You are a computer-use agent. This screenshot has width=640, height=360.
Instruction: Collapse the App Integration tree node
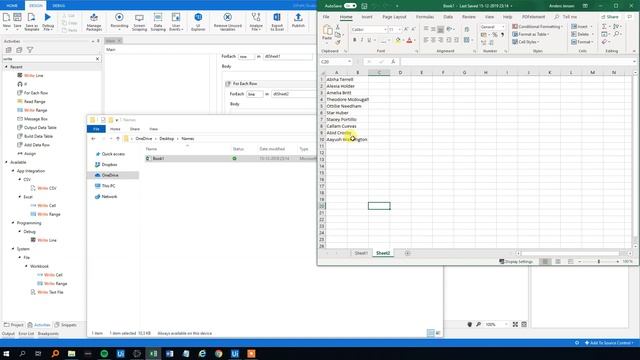click(x=13, y=171)
